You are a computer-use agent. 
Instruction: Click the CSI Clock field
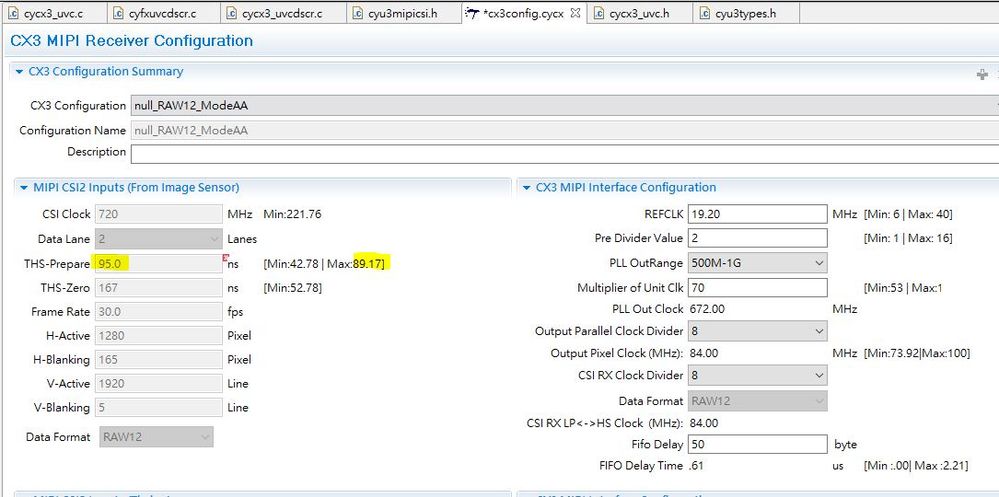tap(159, 214)
